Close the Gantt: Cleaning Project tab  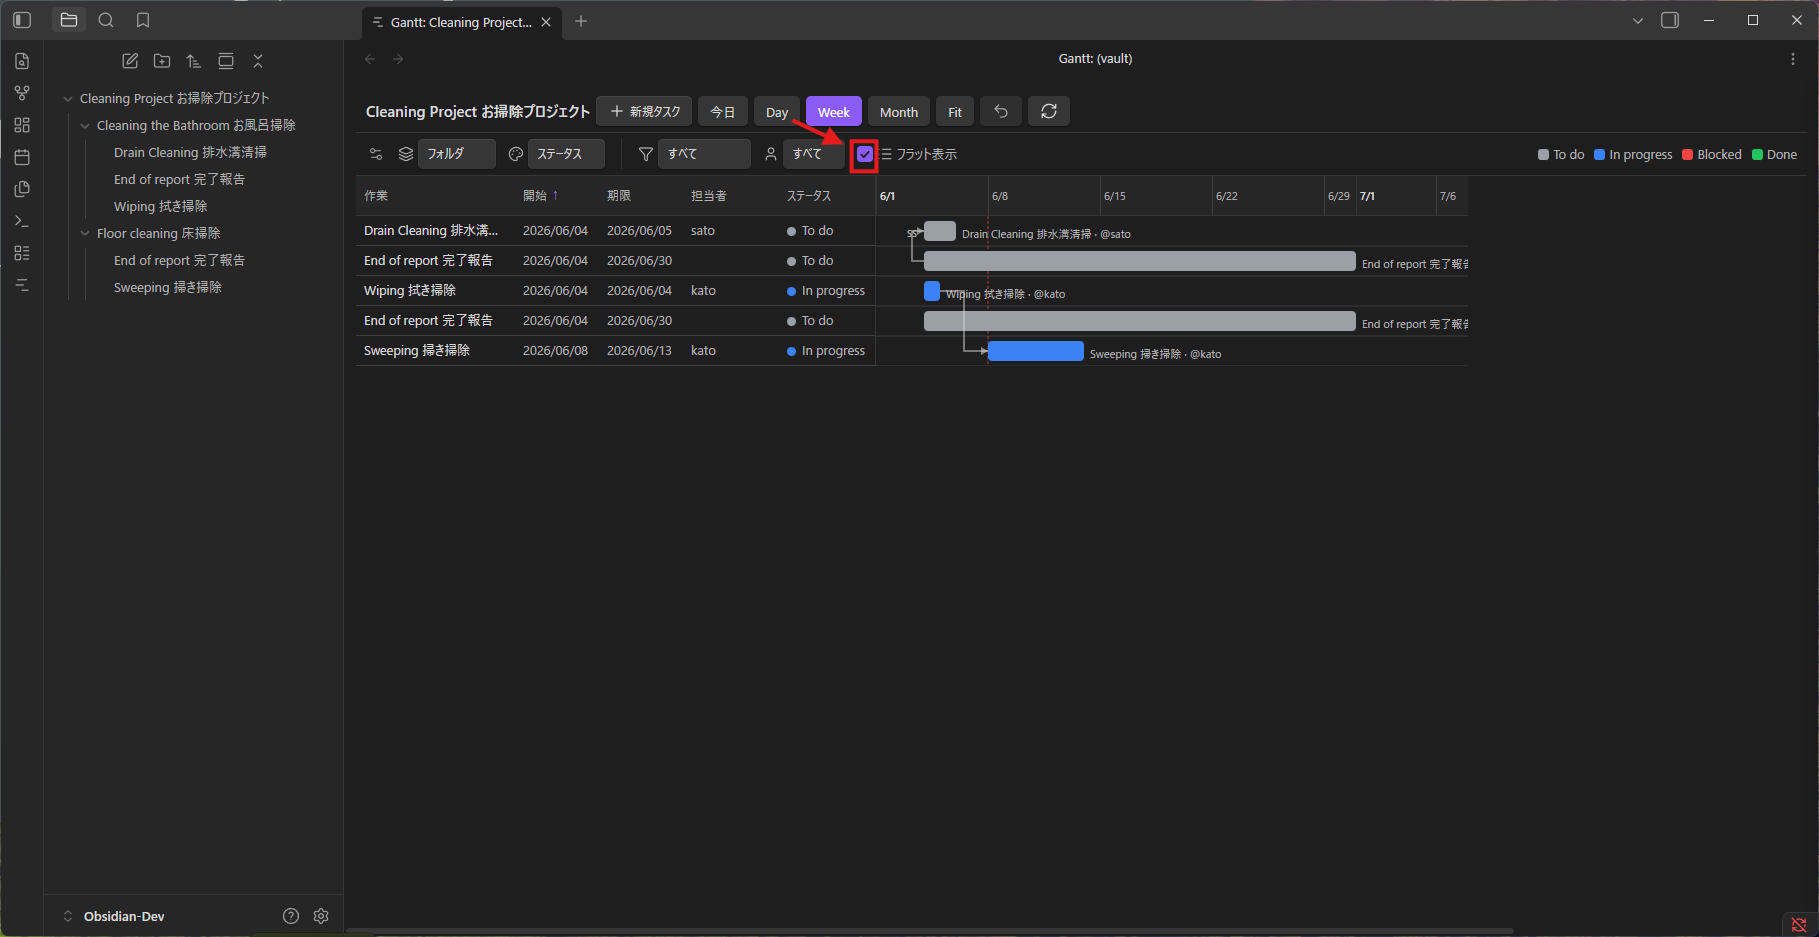546,22
